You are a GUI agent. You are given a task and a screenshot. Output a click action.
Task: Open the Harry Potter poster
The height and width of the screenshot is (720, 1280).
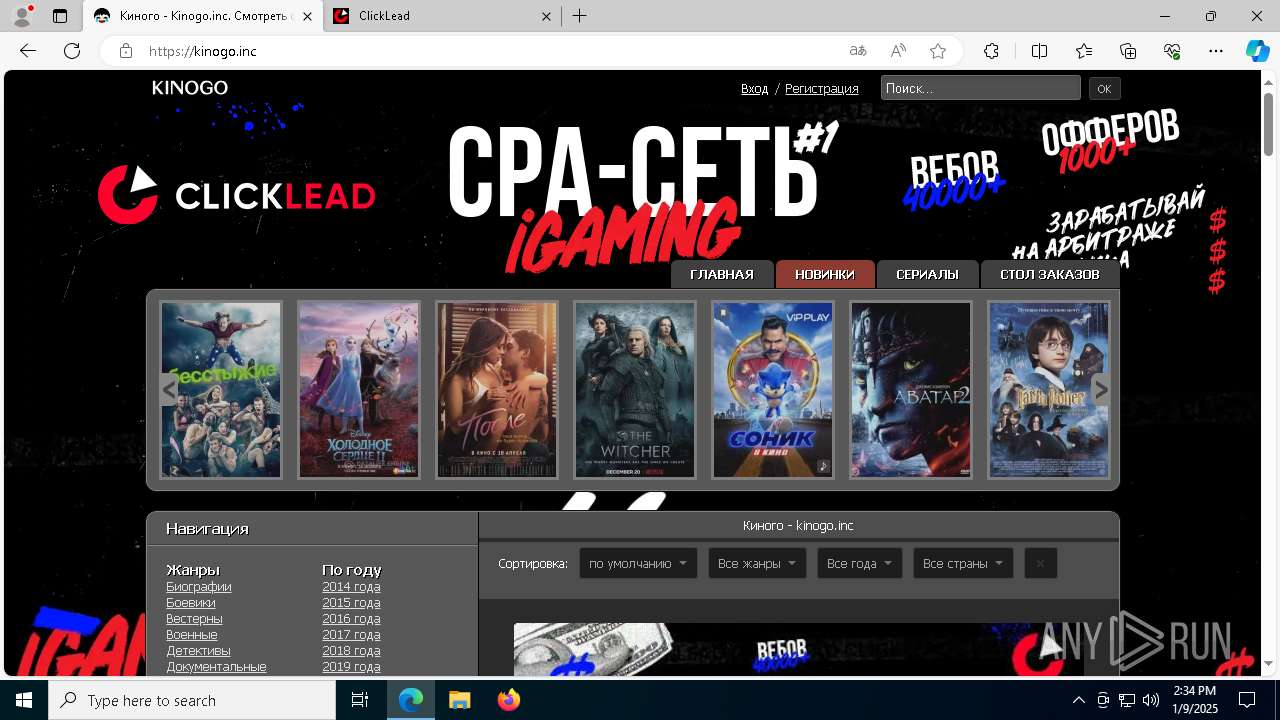point(1049,390)
